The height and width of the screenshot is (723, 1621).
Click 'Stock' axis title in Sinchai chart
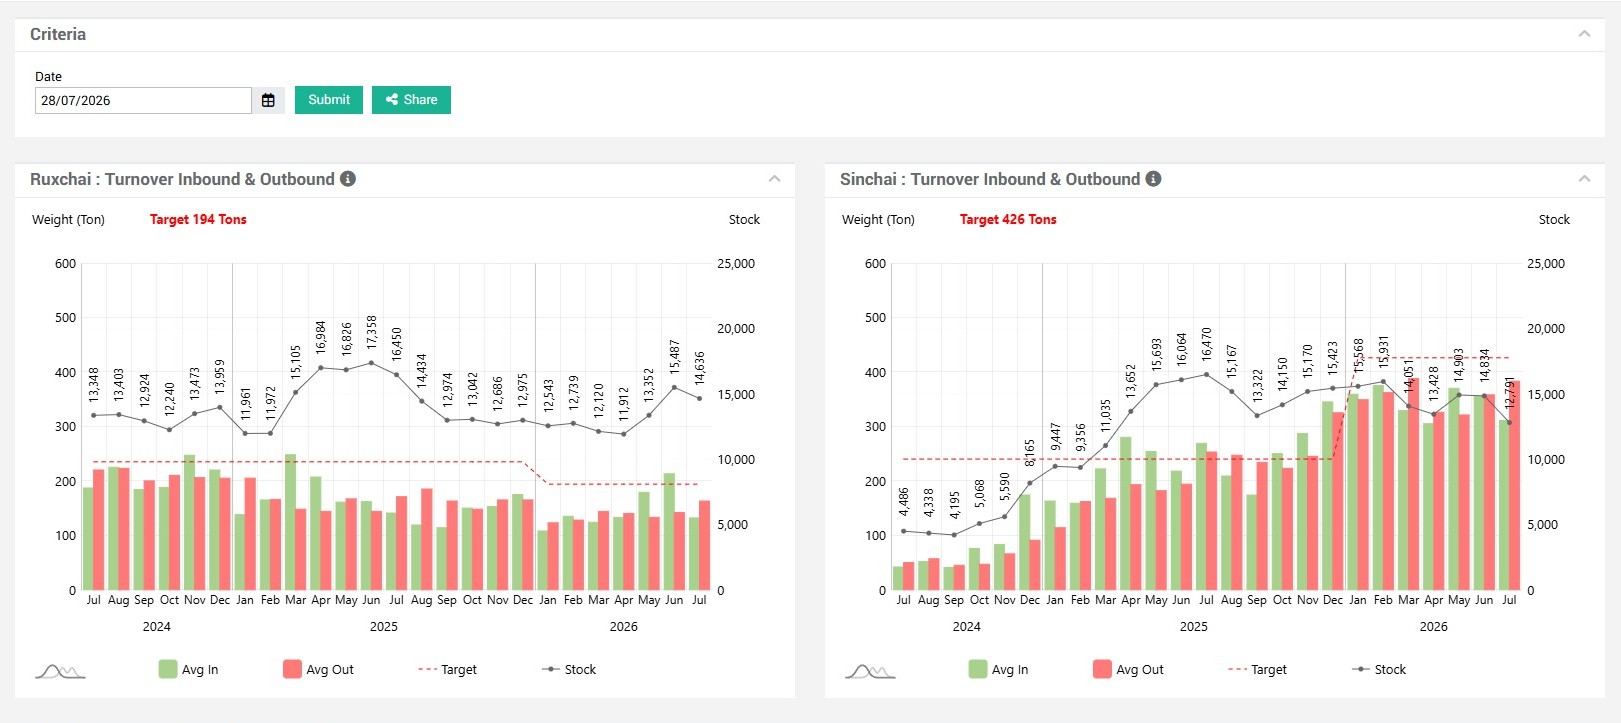(x=1554, y=220)
